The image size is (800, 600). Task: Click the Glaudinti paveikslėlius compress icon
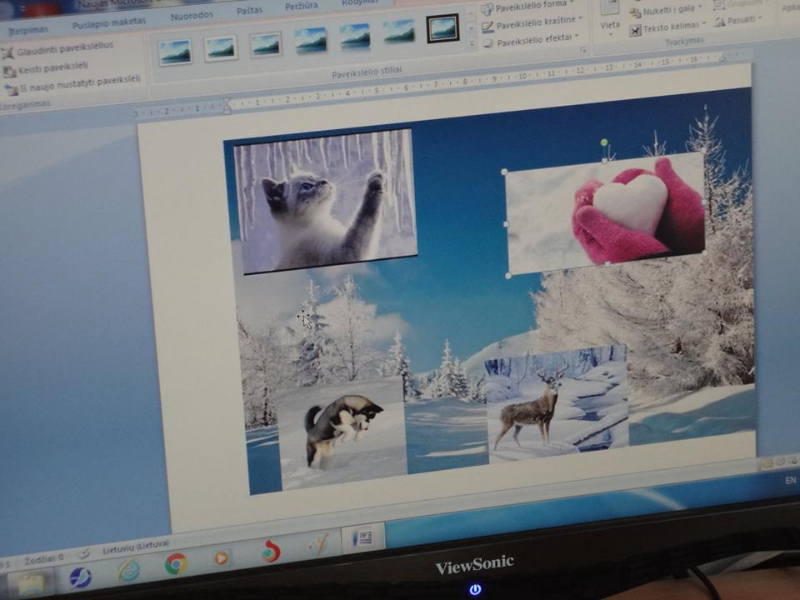[7, 54]
